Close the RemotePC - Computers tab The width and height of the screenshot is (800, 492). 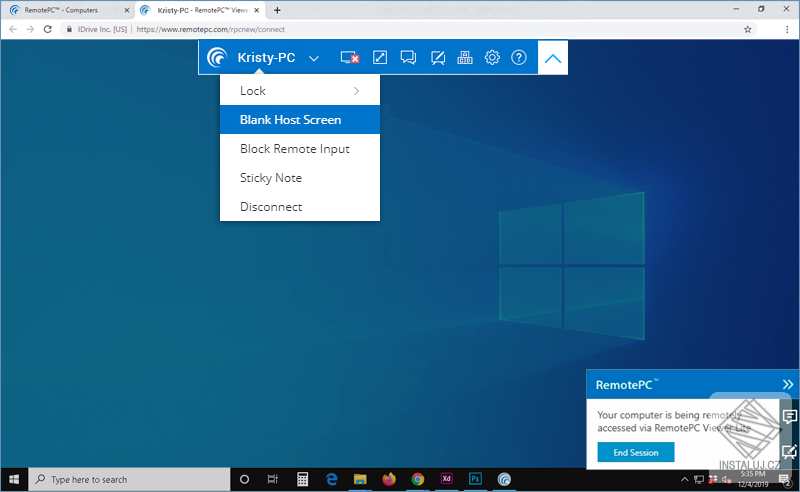click(127, 10)
